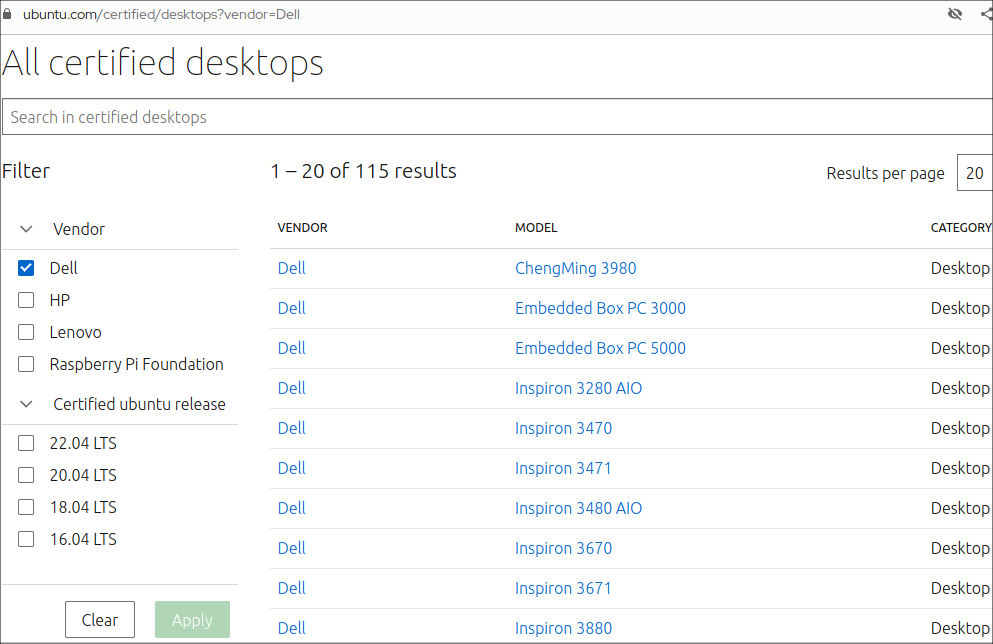The width and height of the screenshot is (993, 644).
Task: Open the Embedded Box PC 3000 link
Action: tap(600, 308)
